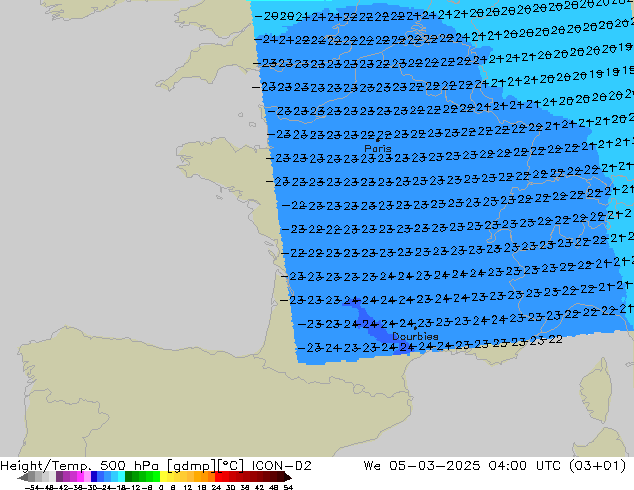Click the '-54' label under the scale

point(34,488)
